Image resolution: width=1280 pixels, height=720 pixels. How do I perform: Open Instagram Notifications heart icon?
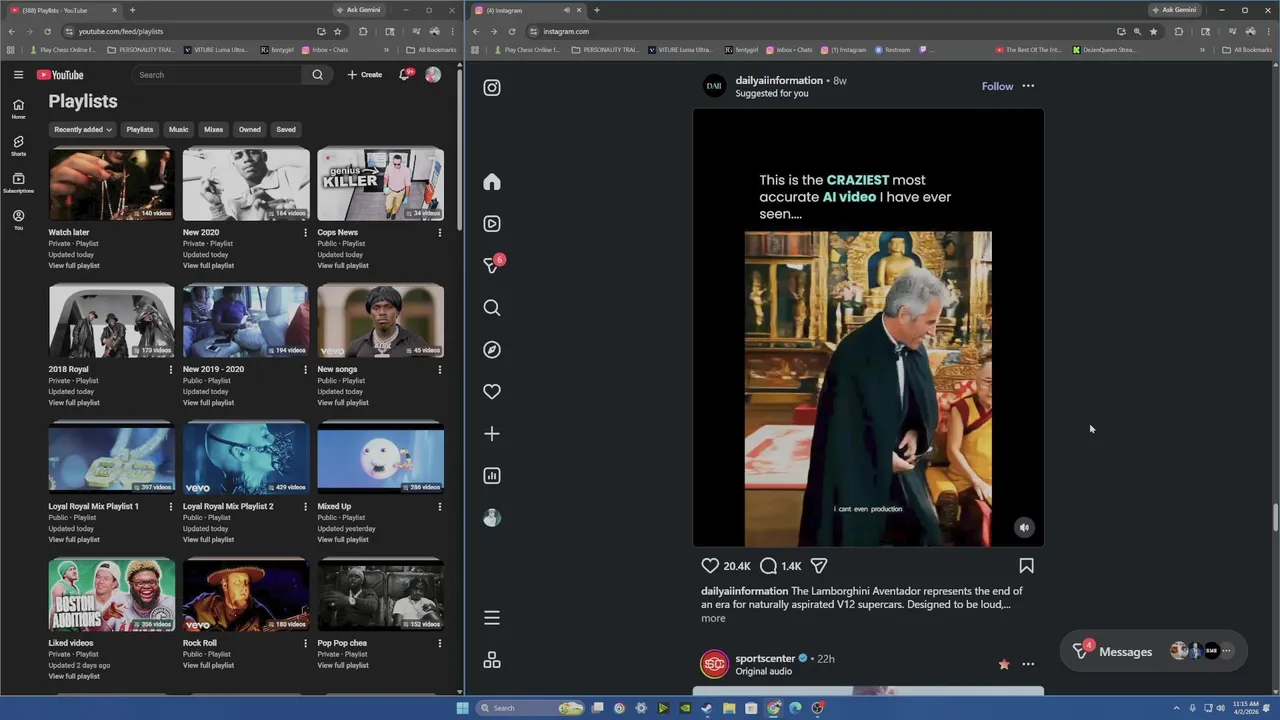492,392
